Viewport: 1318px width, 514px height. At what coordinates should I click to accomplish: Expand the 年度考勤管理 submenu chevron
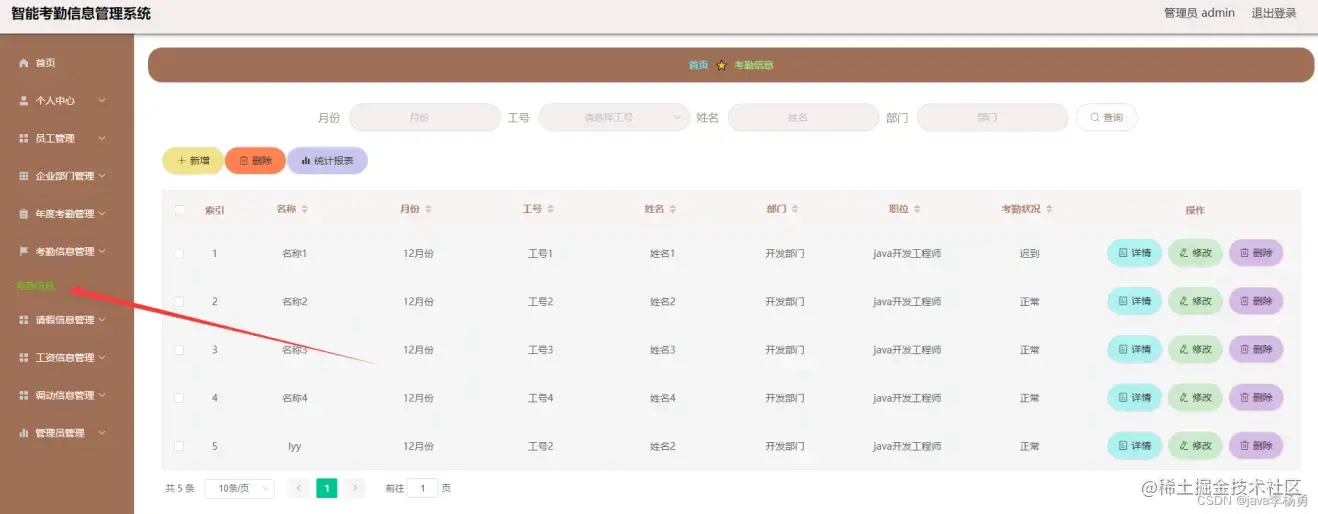tap(102, 214)
